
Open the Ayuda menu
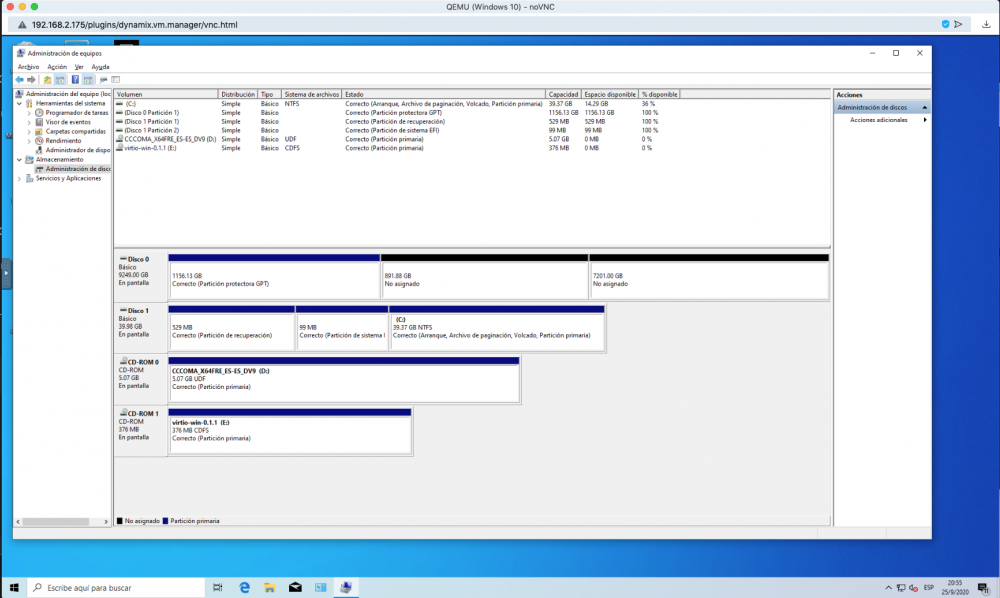click(100, 67)
